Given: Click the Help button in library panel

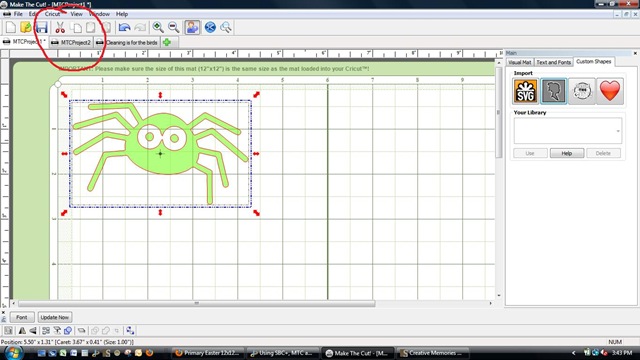Looking at the screenshot, I should [x=567, y=153].
